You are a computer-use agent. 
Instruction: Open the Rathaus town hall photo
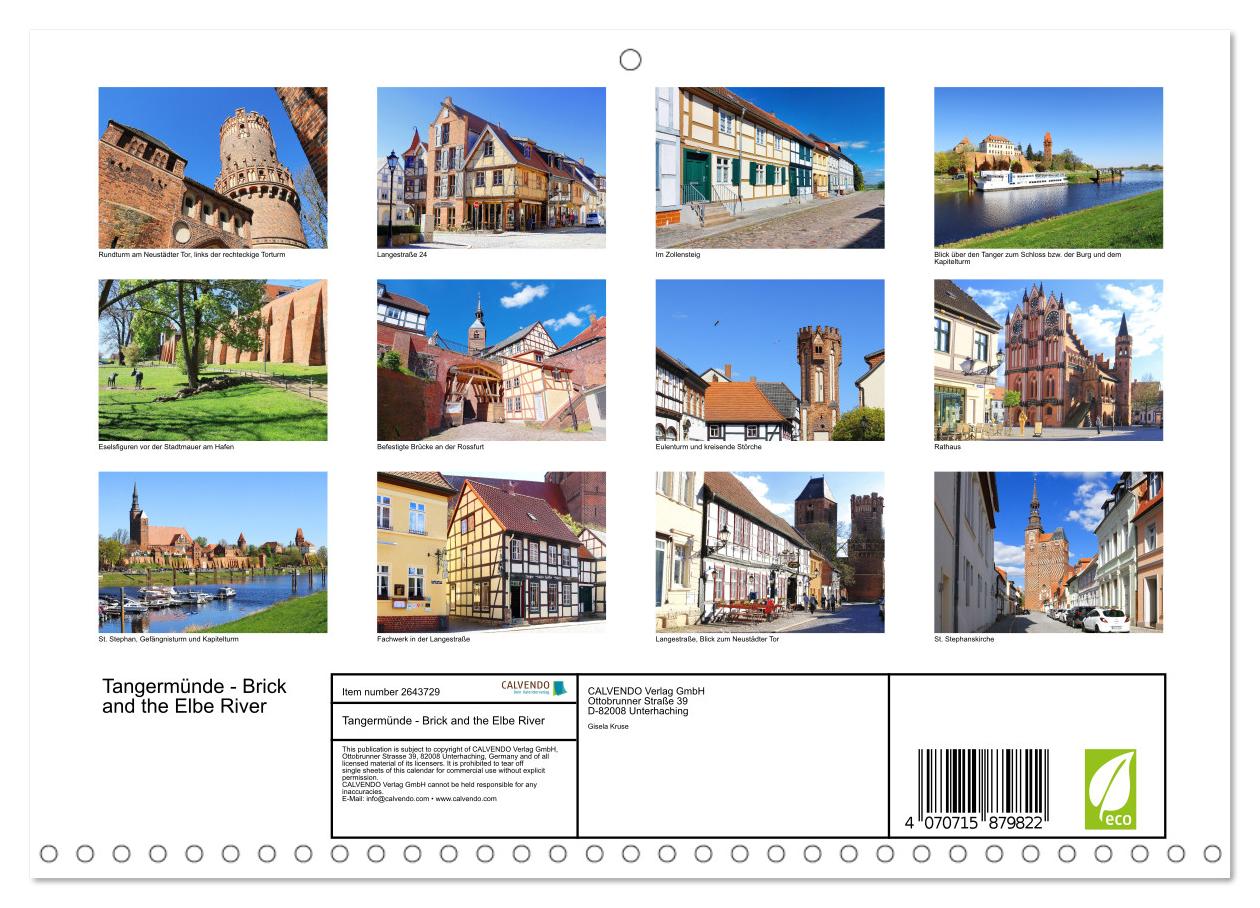(x=1049, y=360)
